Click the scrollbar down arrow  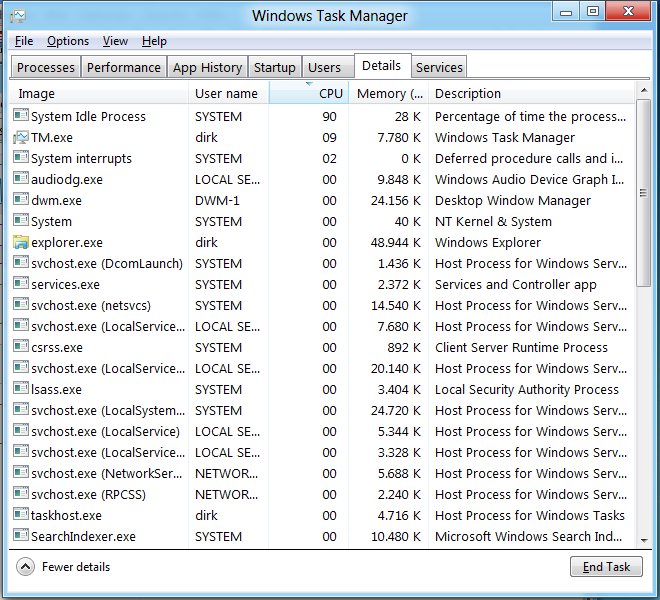pyautogui.click(x=644, y=541)
